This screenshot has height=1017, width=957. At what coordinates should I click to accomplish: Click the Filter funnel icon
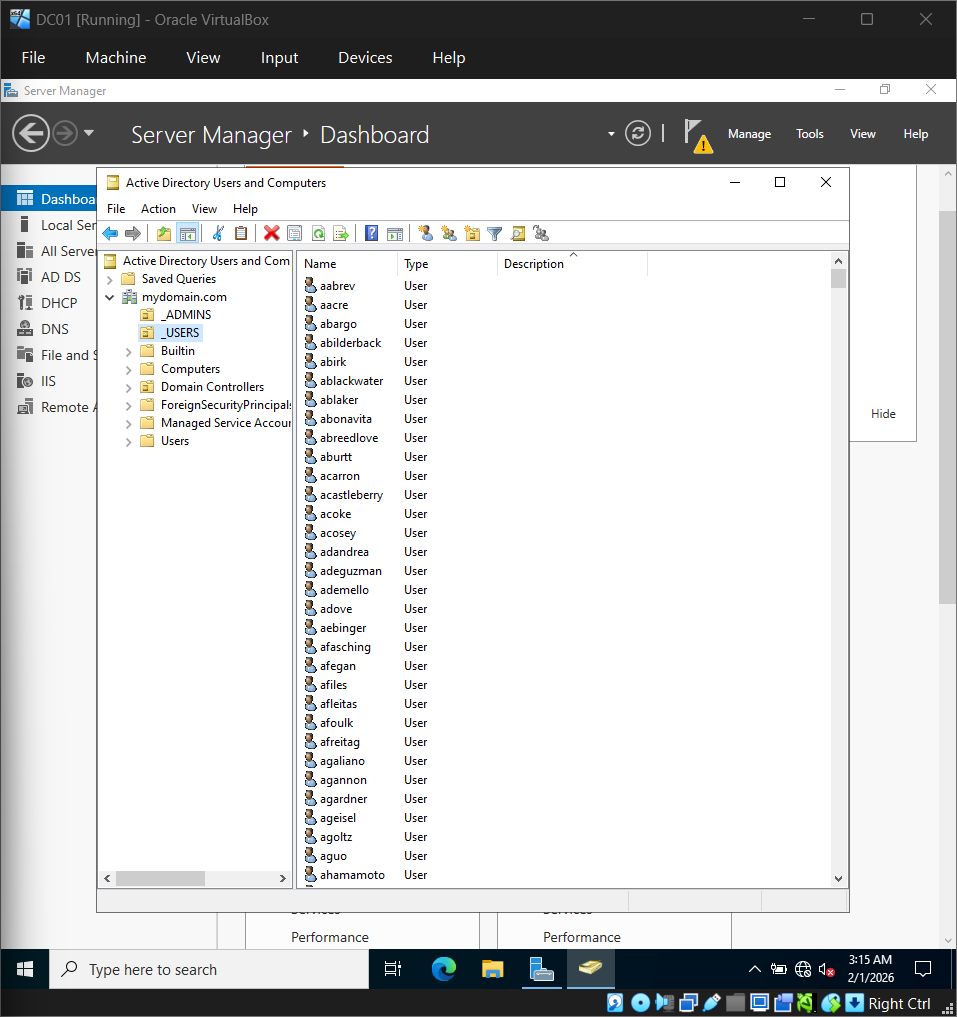click(x=494, y=233)
